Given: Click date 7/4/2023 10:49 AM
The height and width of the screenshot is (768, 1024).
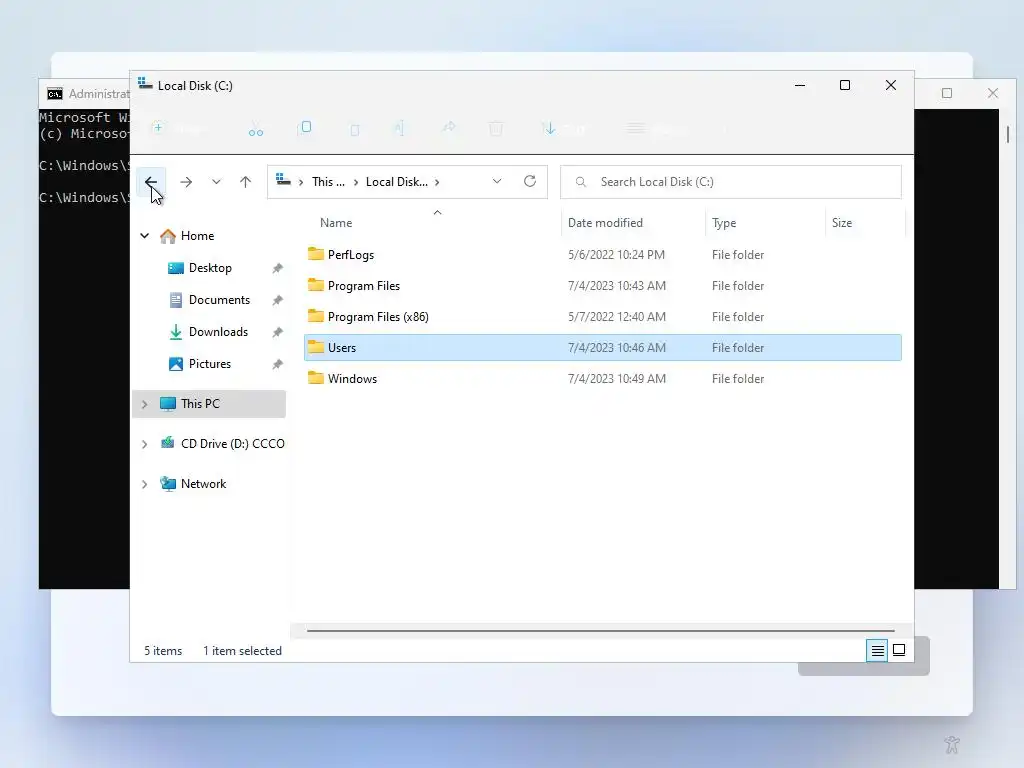Looking at the screenshot, I should tap(616, 379).
